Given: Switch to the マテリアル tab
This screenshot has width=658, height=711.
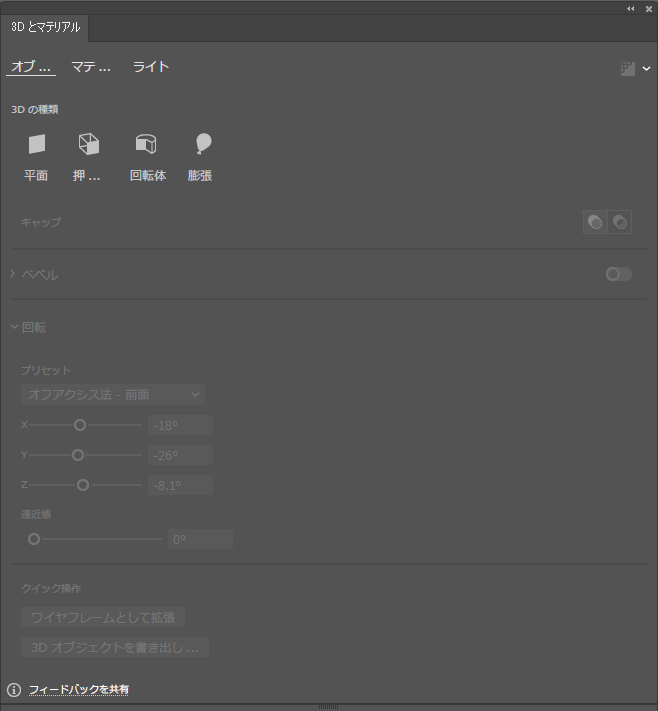Looking at the screenshot, I should pyautogui.click(x=91, y=67).
